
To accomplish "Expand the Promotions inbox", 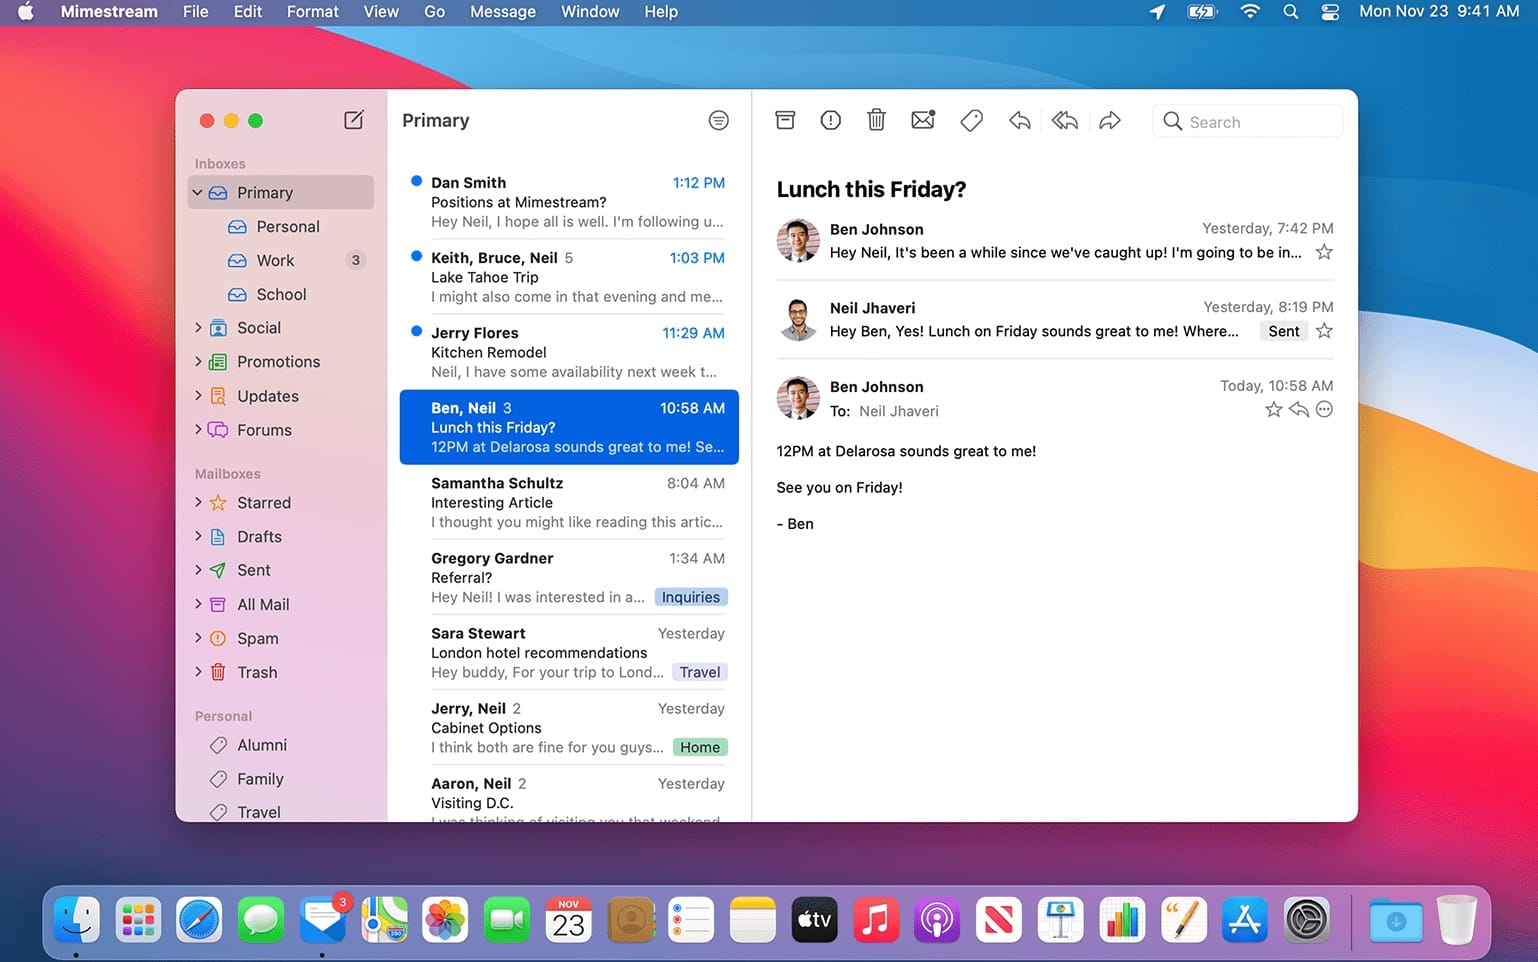I will click(198, 361).
